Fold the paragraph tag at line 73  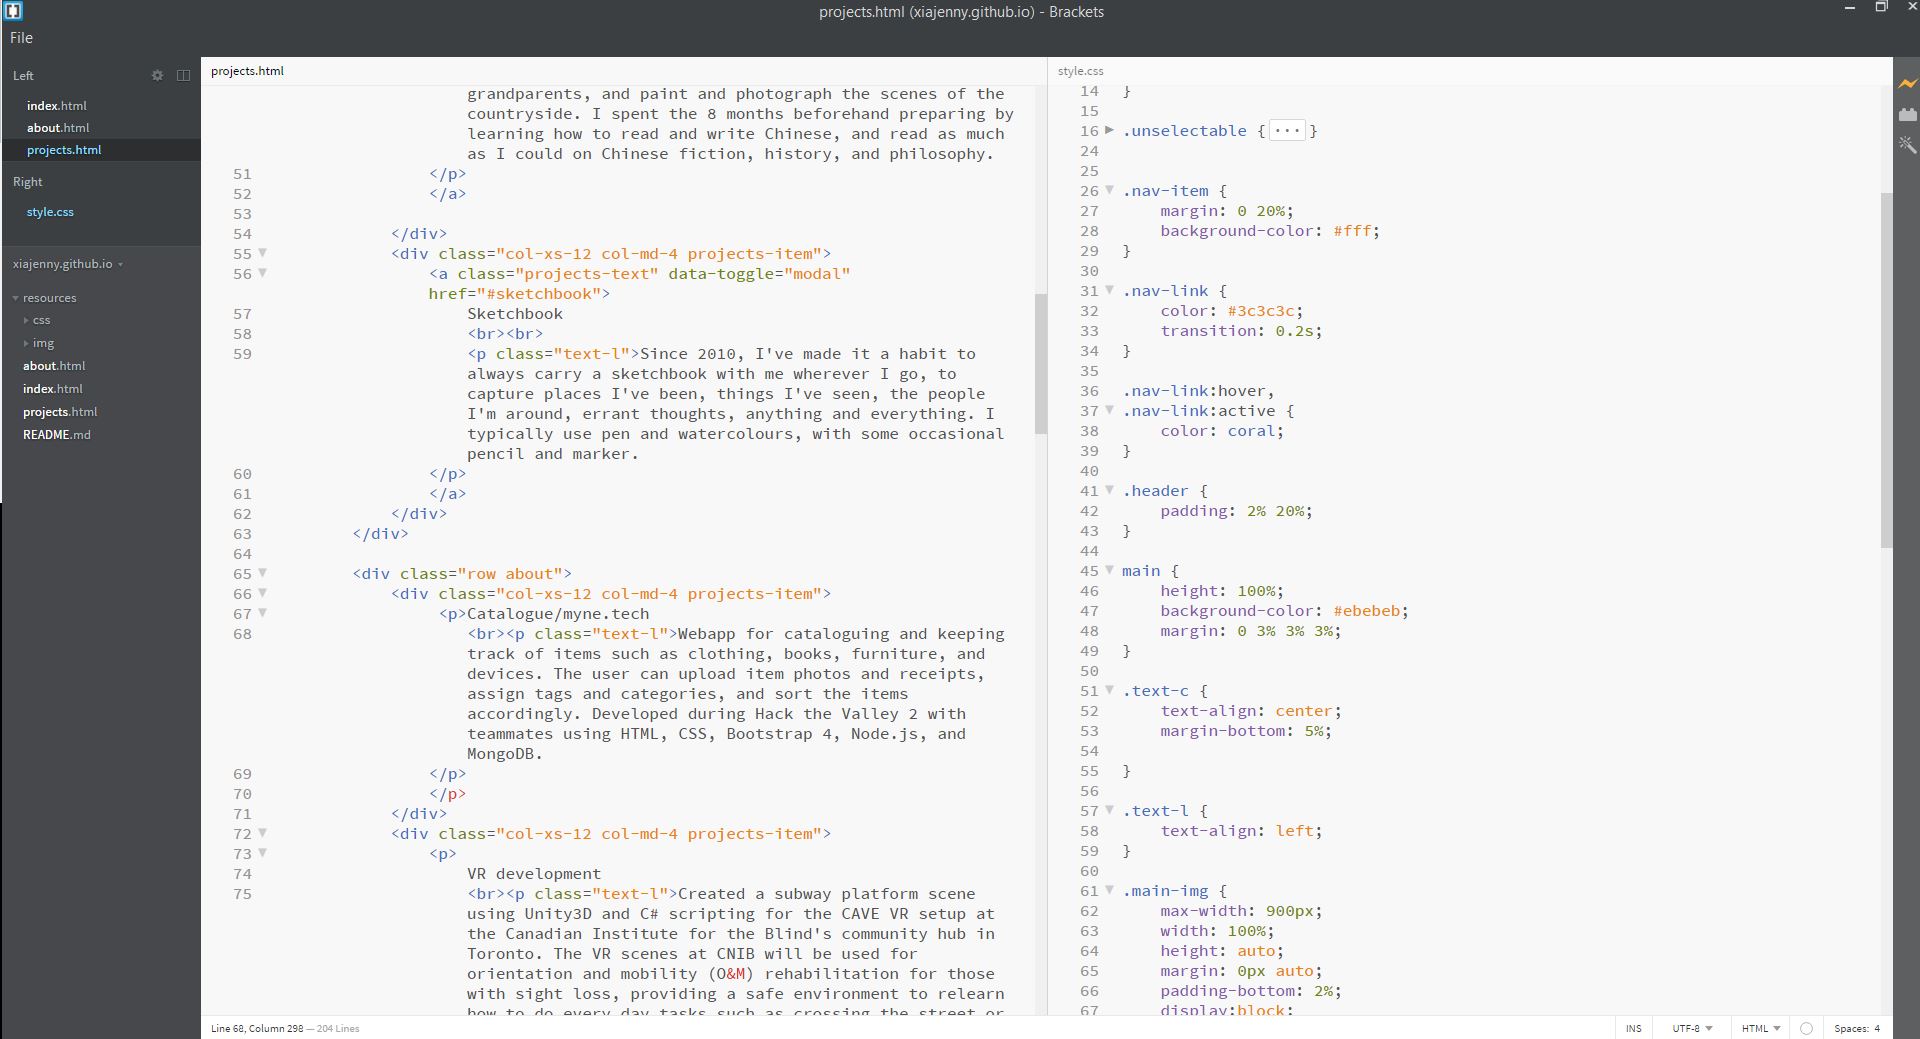click(263, 853)
